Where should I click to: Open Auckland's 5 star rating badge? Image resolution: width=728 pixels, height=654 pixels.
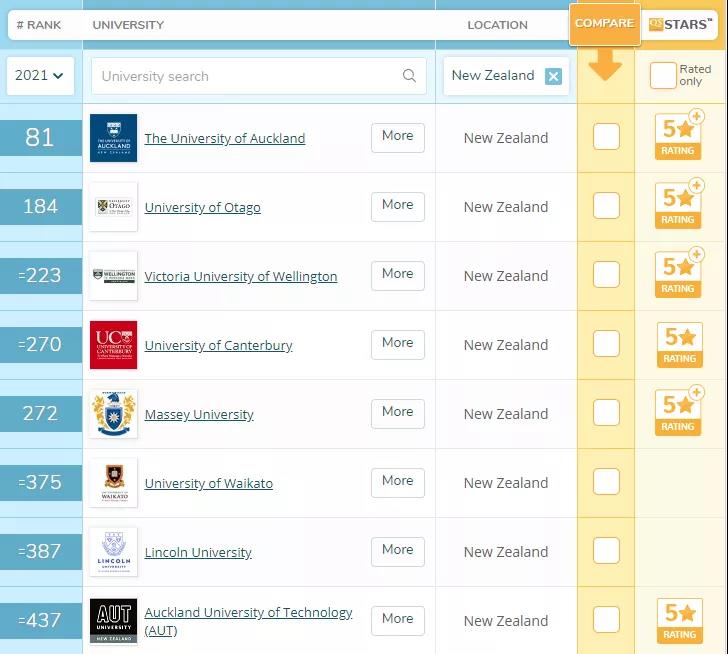point(680,138)
